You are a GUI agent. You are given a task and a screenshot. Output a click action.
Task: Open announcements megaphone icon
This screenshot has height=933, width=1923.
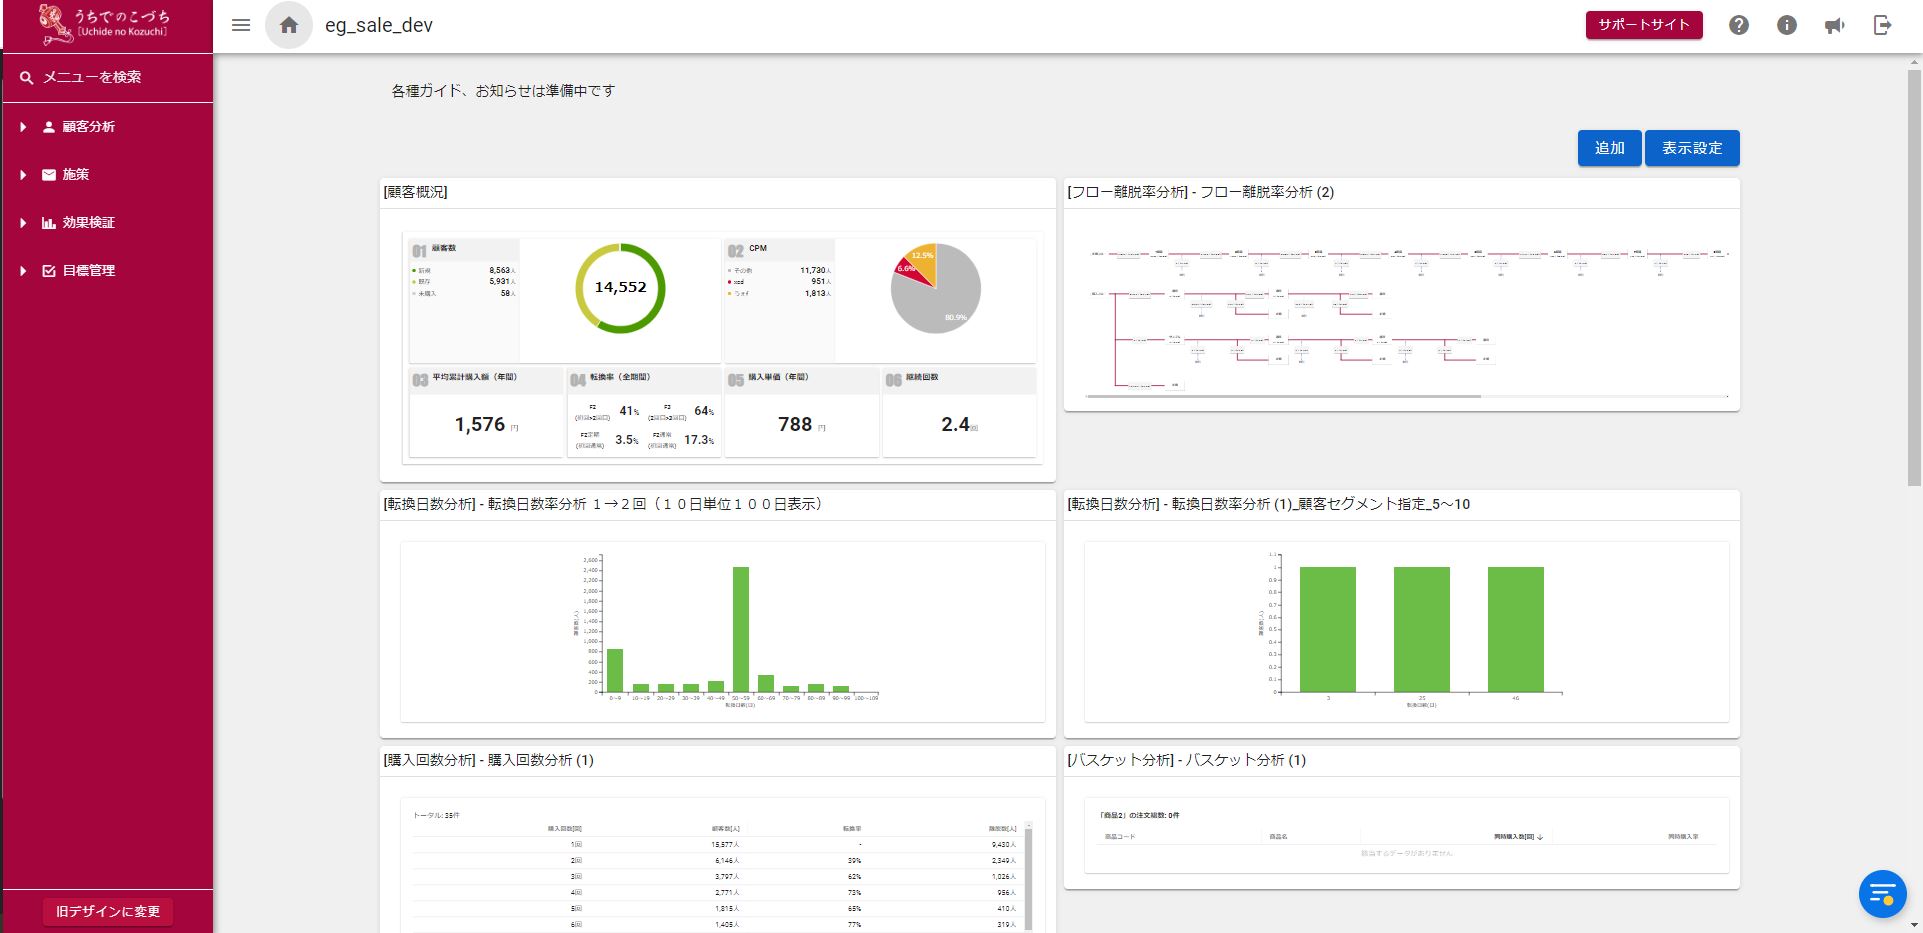pyautogui.click(x=1834, y=26)
